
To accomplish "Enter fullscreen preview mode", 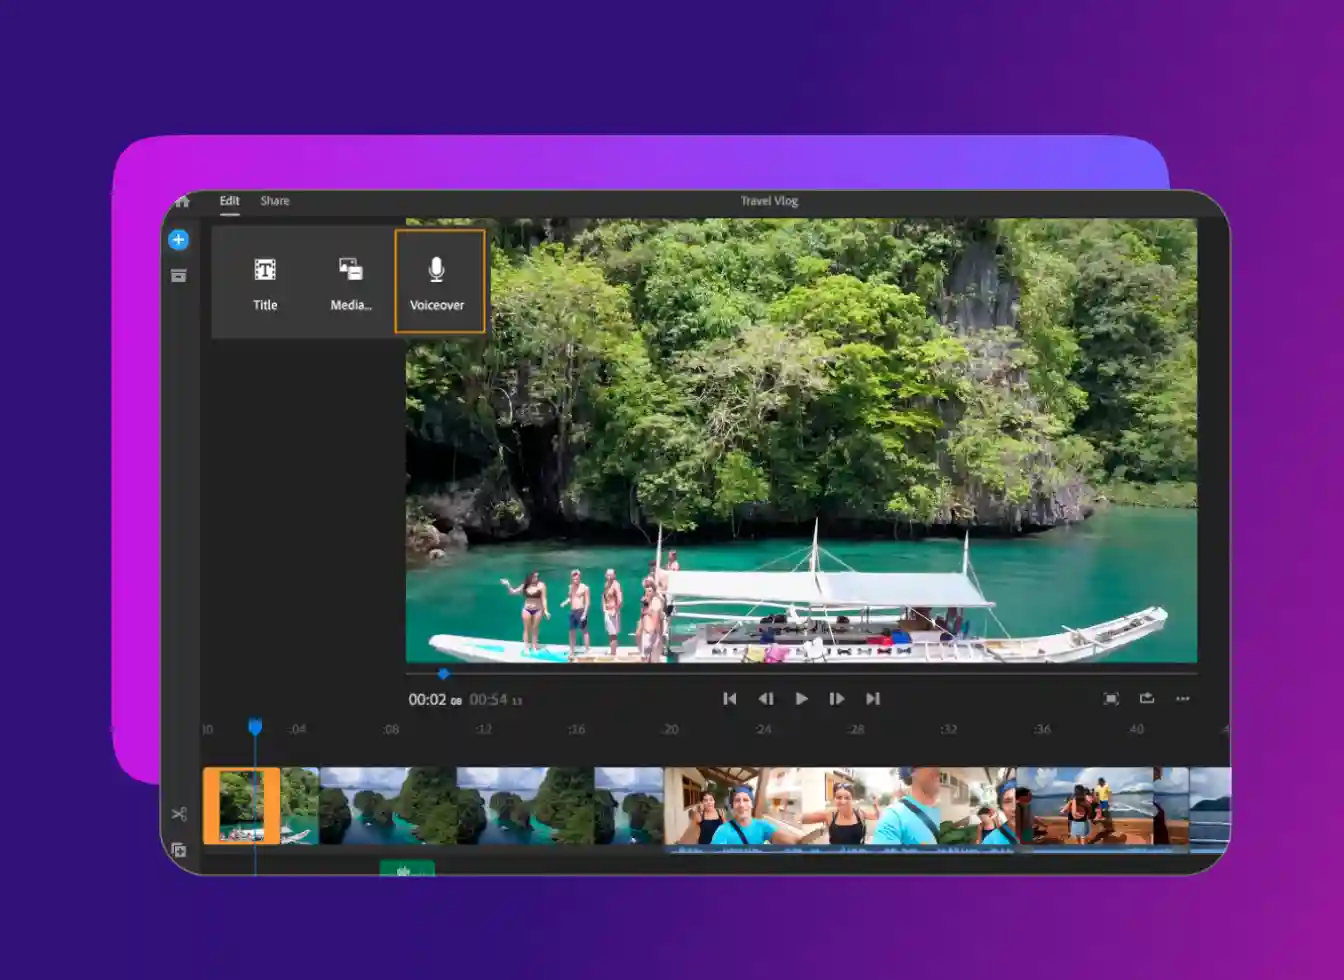I will [x=1111, y=699].
